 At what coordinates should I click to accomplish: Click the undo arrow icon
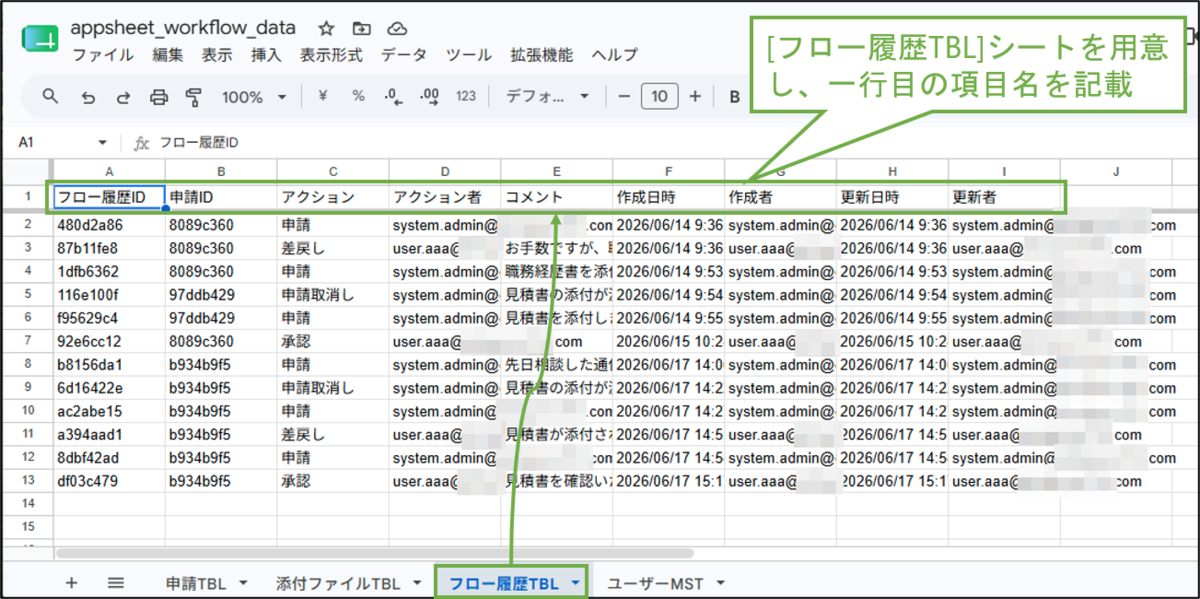88,97
